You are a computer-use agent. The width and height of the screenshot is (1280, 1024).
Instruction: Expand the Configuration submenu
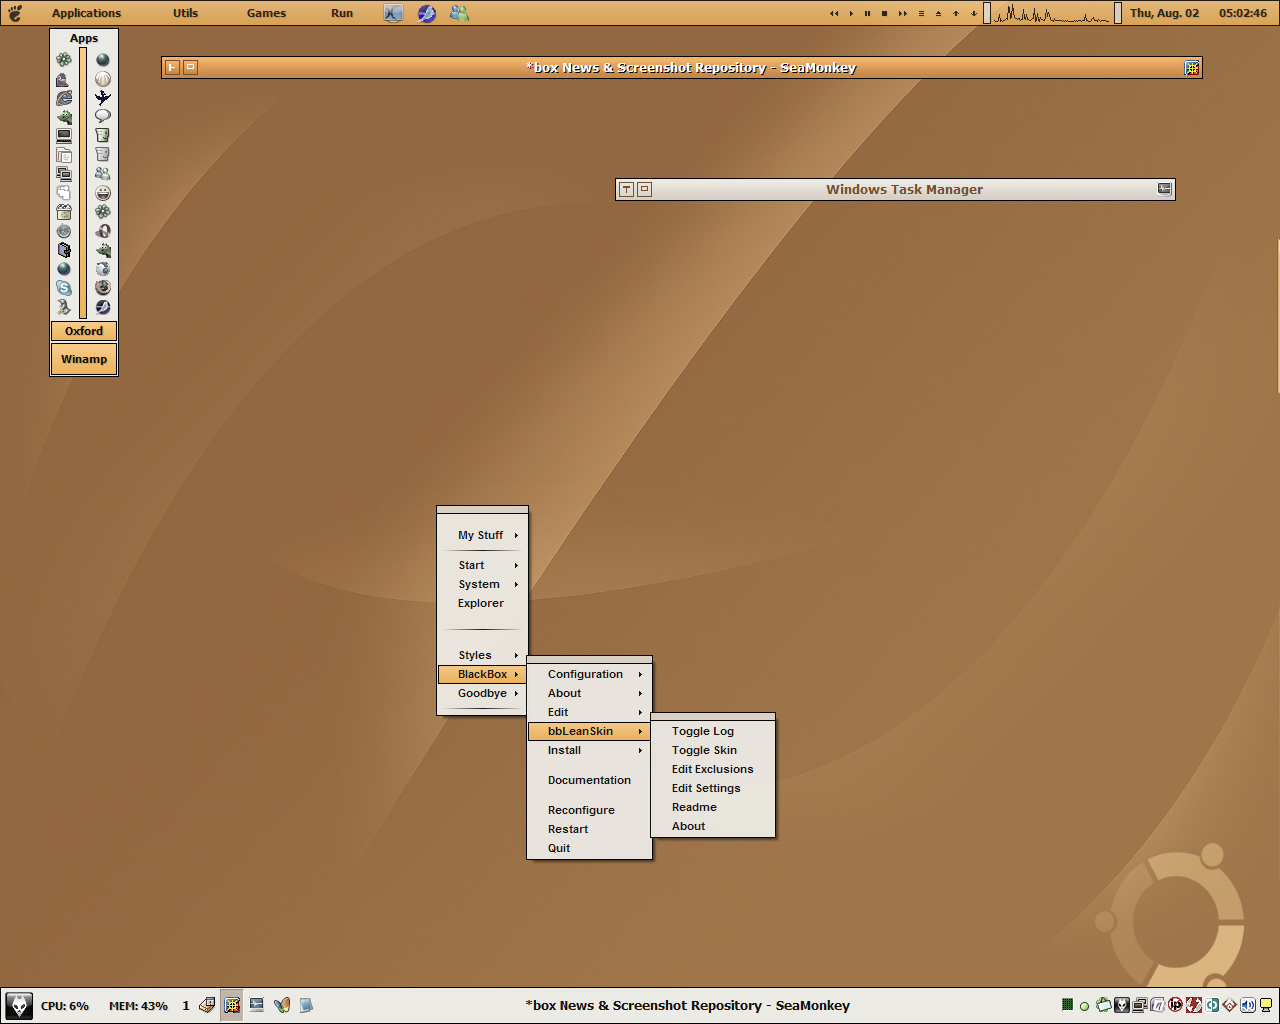pos(590,674)
